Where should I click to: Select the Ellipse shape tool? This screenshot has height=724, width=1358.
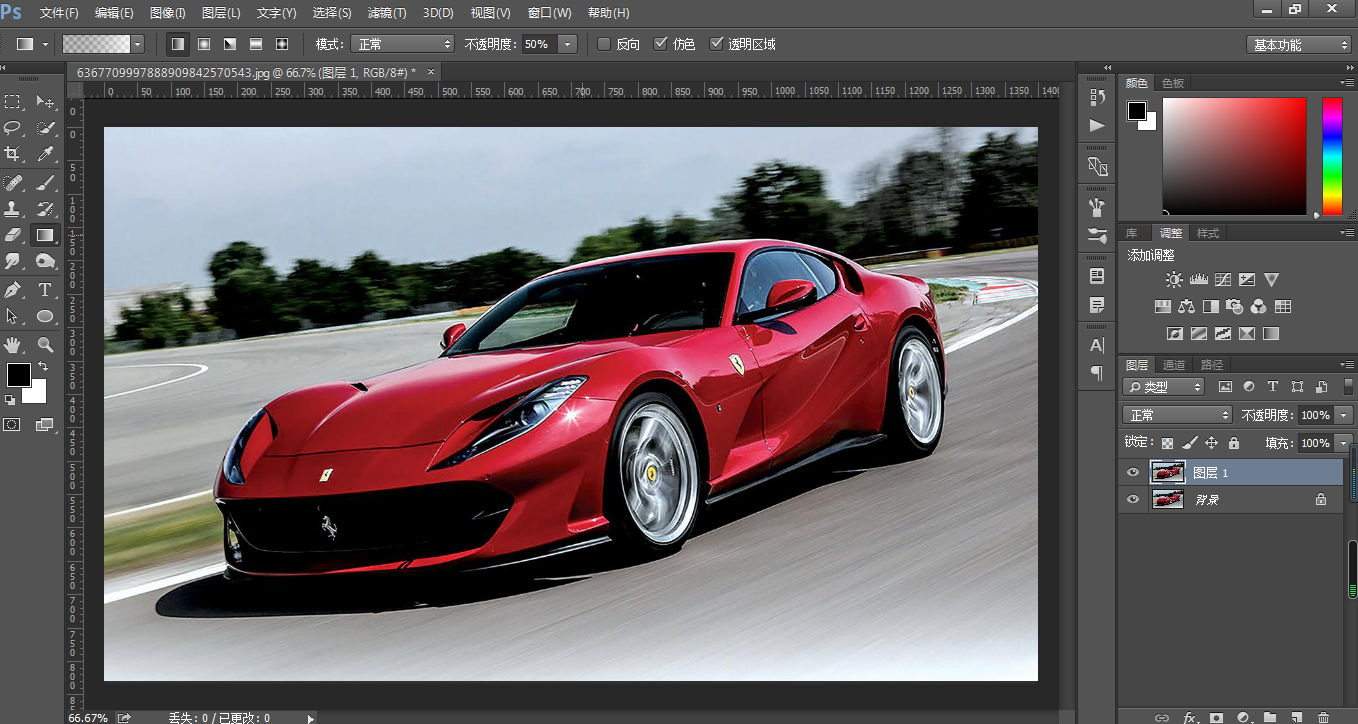point(45,316)
